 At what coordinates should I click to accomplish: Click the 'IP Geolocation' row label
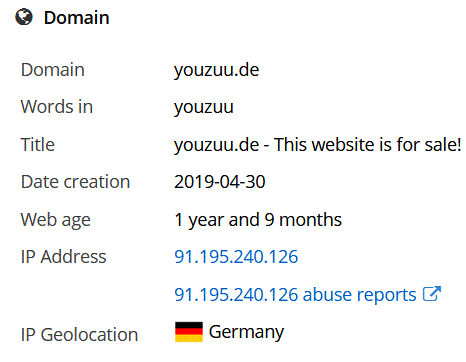coord(79,335)
